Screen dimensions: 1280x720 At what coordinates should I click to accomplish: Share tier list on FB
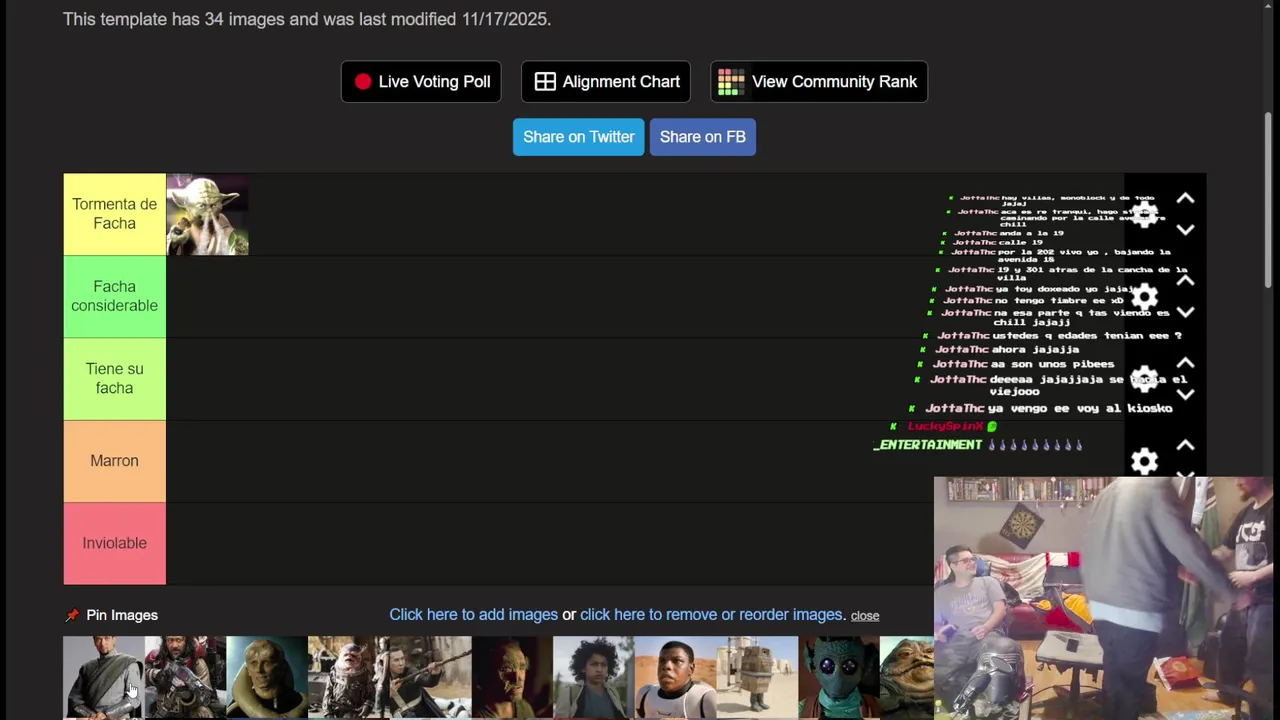[x=703, y=137]
